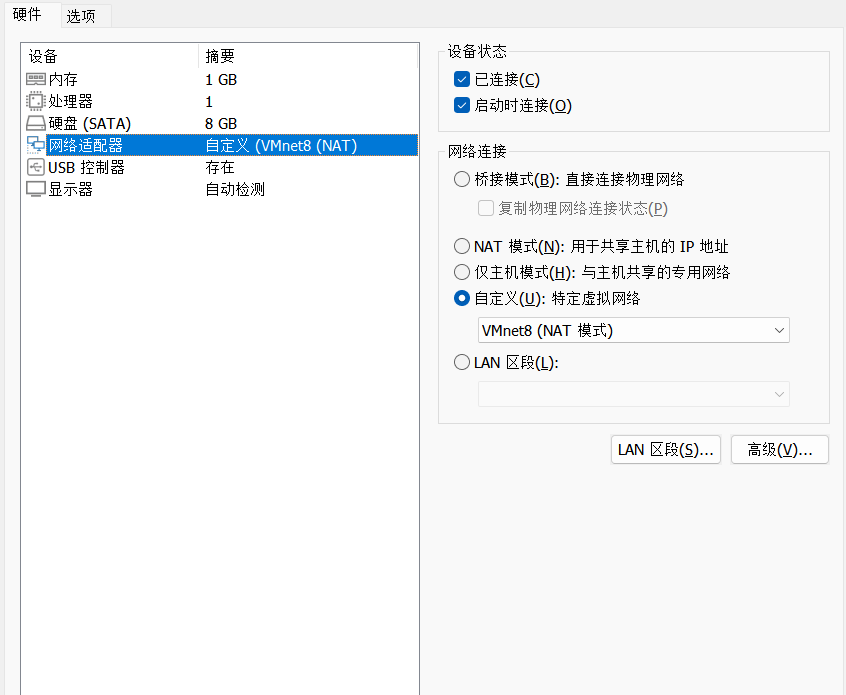Click the 设备 column header
The width and height of the screenshot is (846, 695).
(x=111, y=56)
